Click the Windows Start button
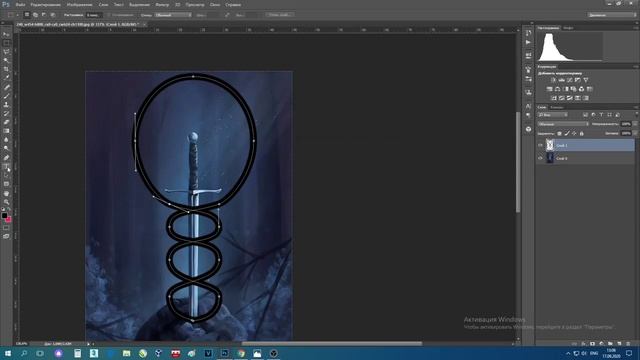This screenshot has width=640, height=360. 7,353
